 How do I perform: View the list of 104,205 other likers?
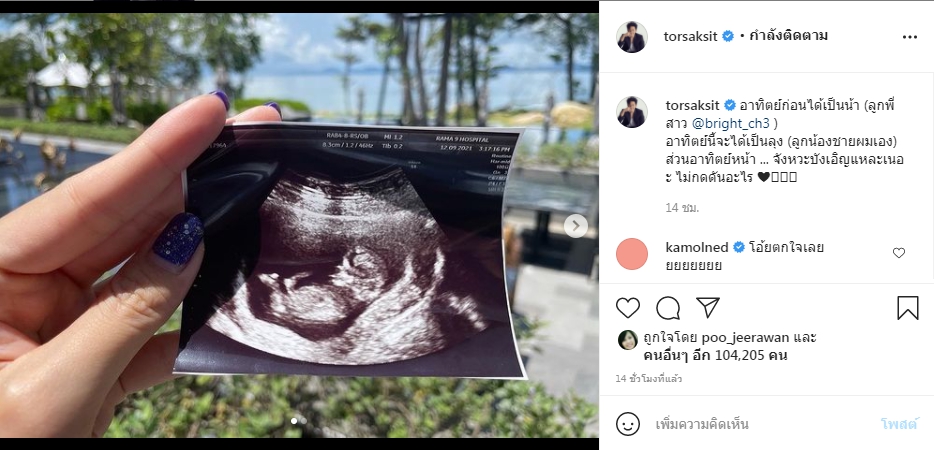pos(716,355)
